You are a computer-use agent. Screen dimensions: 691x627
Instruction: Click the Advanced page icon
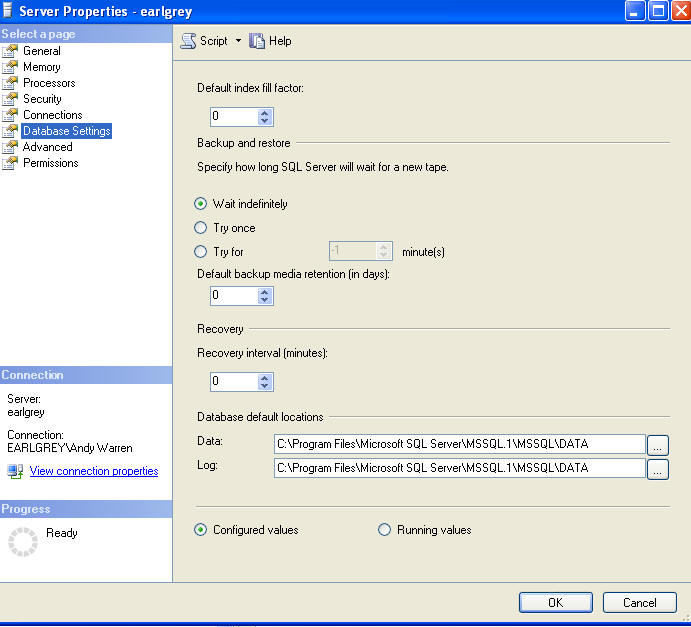[10, 147]
